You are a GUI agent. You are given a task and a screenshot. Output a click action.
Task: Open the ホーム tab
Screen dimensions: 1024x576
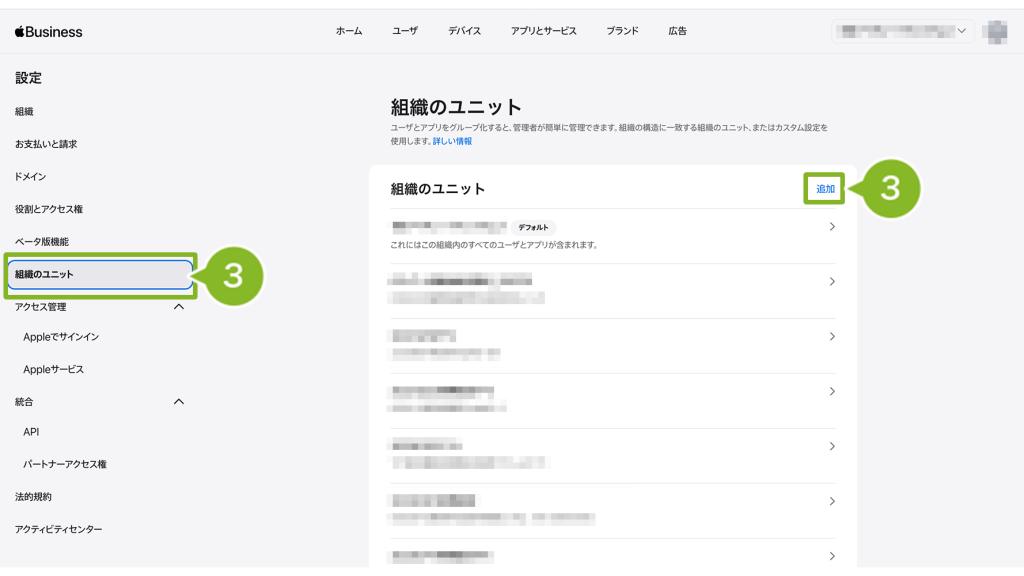[x=349, y=31]
